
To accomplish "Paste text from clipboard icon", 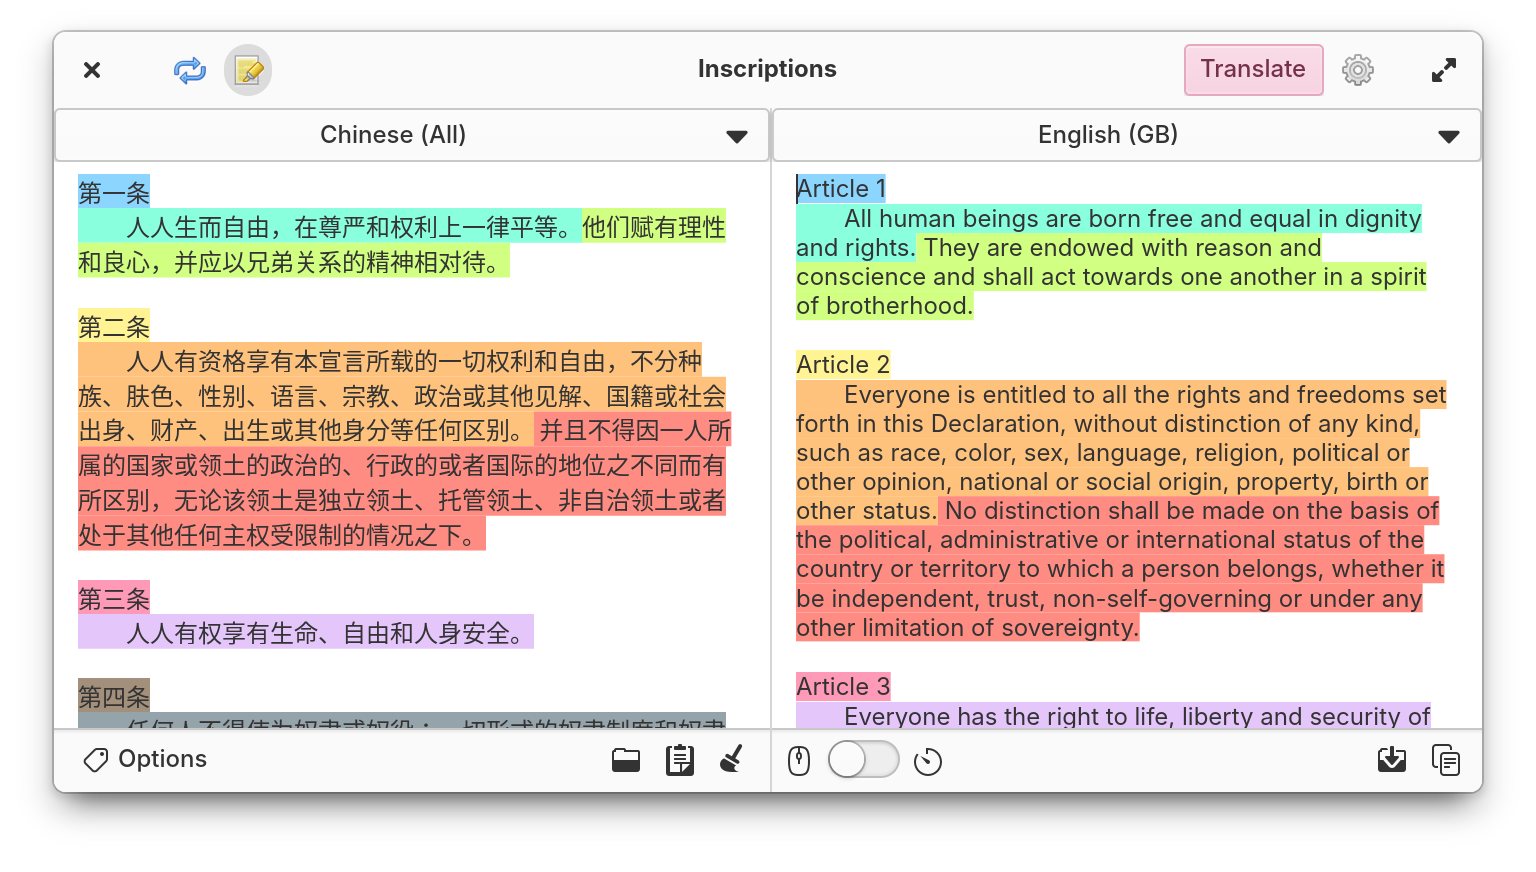I will (x=680, y=760).
